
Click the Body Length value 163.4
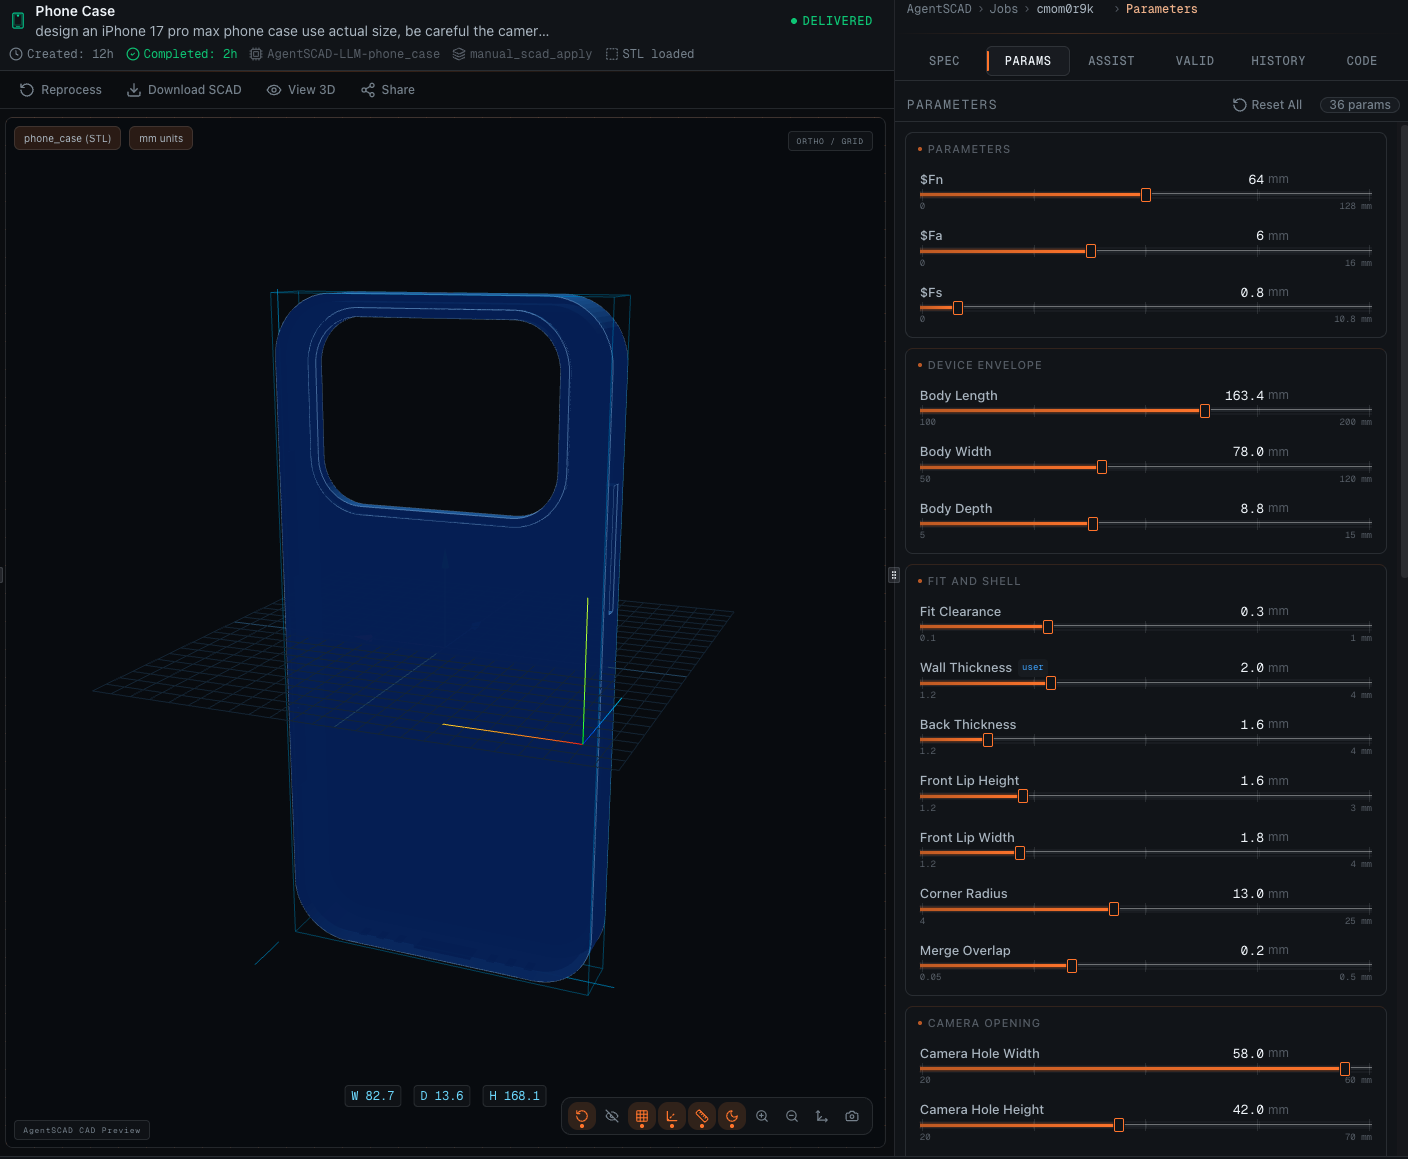coord(1244,396)
